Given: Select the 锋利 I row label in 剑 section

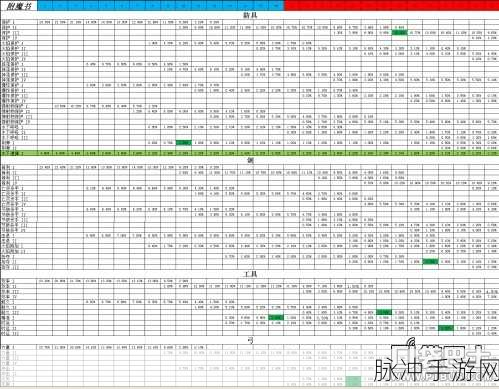Looking at the screenshot, I should 9,167.
